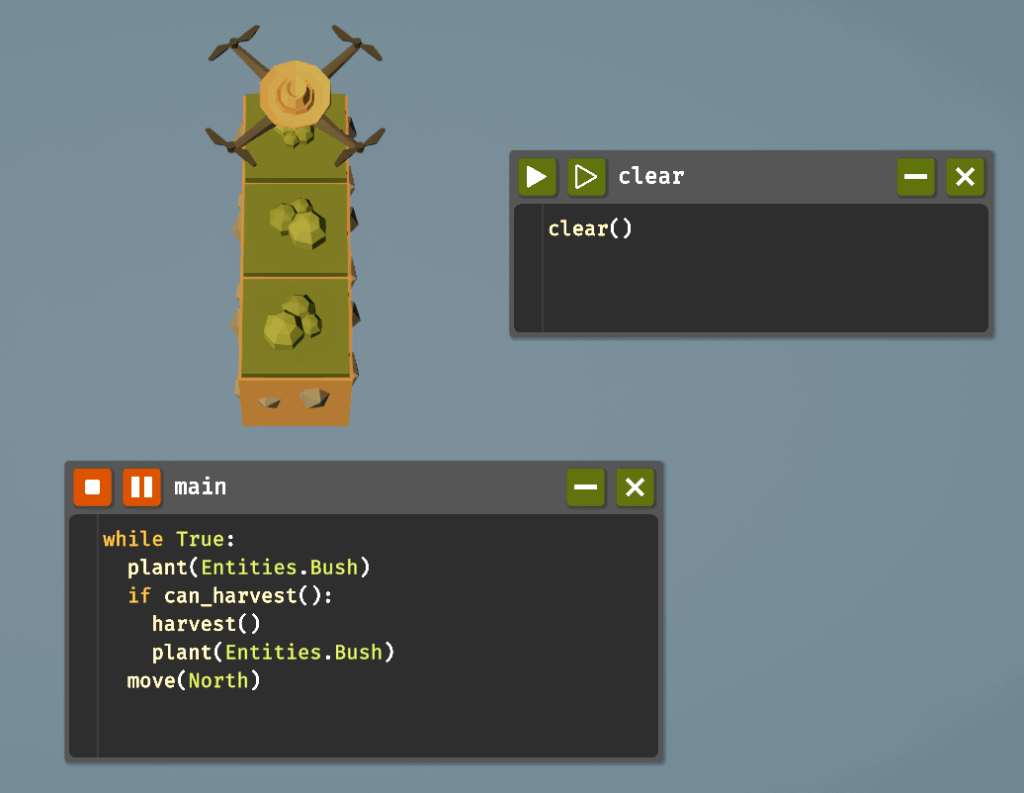The image size is (1024, 793).
Task: Click the harvest() line in main
Action: point(205,625)
